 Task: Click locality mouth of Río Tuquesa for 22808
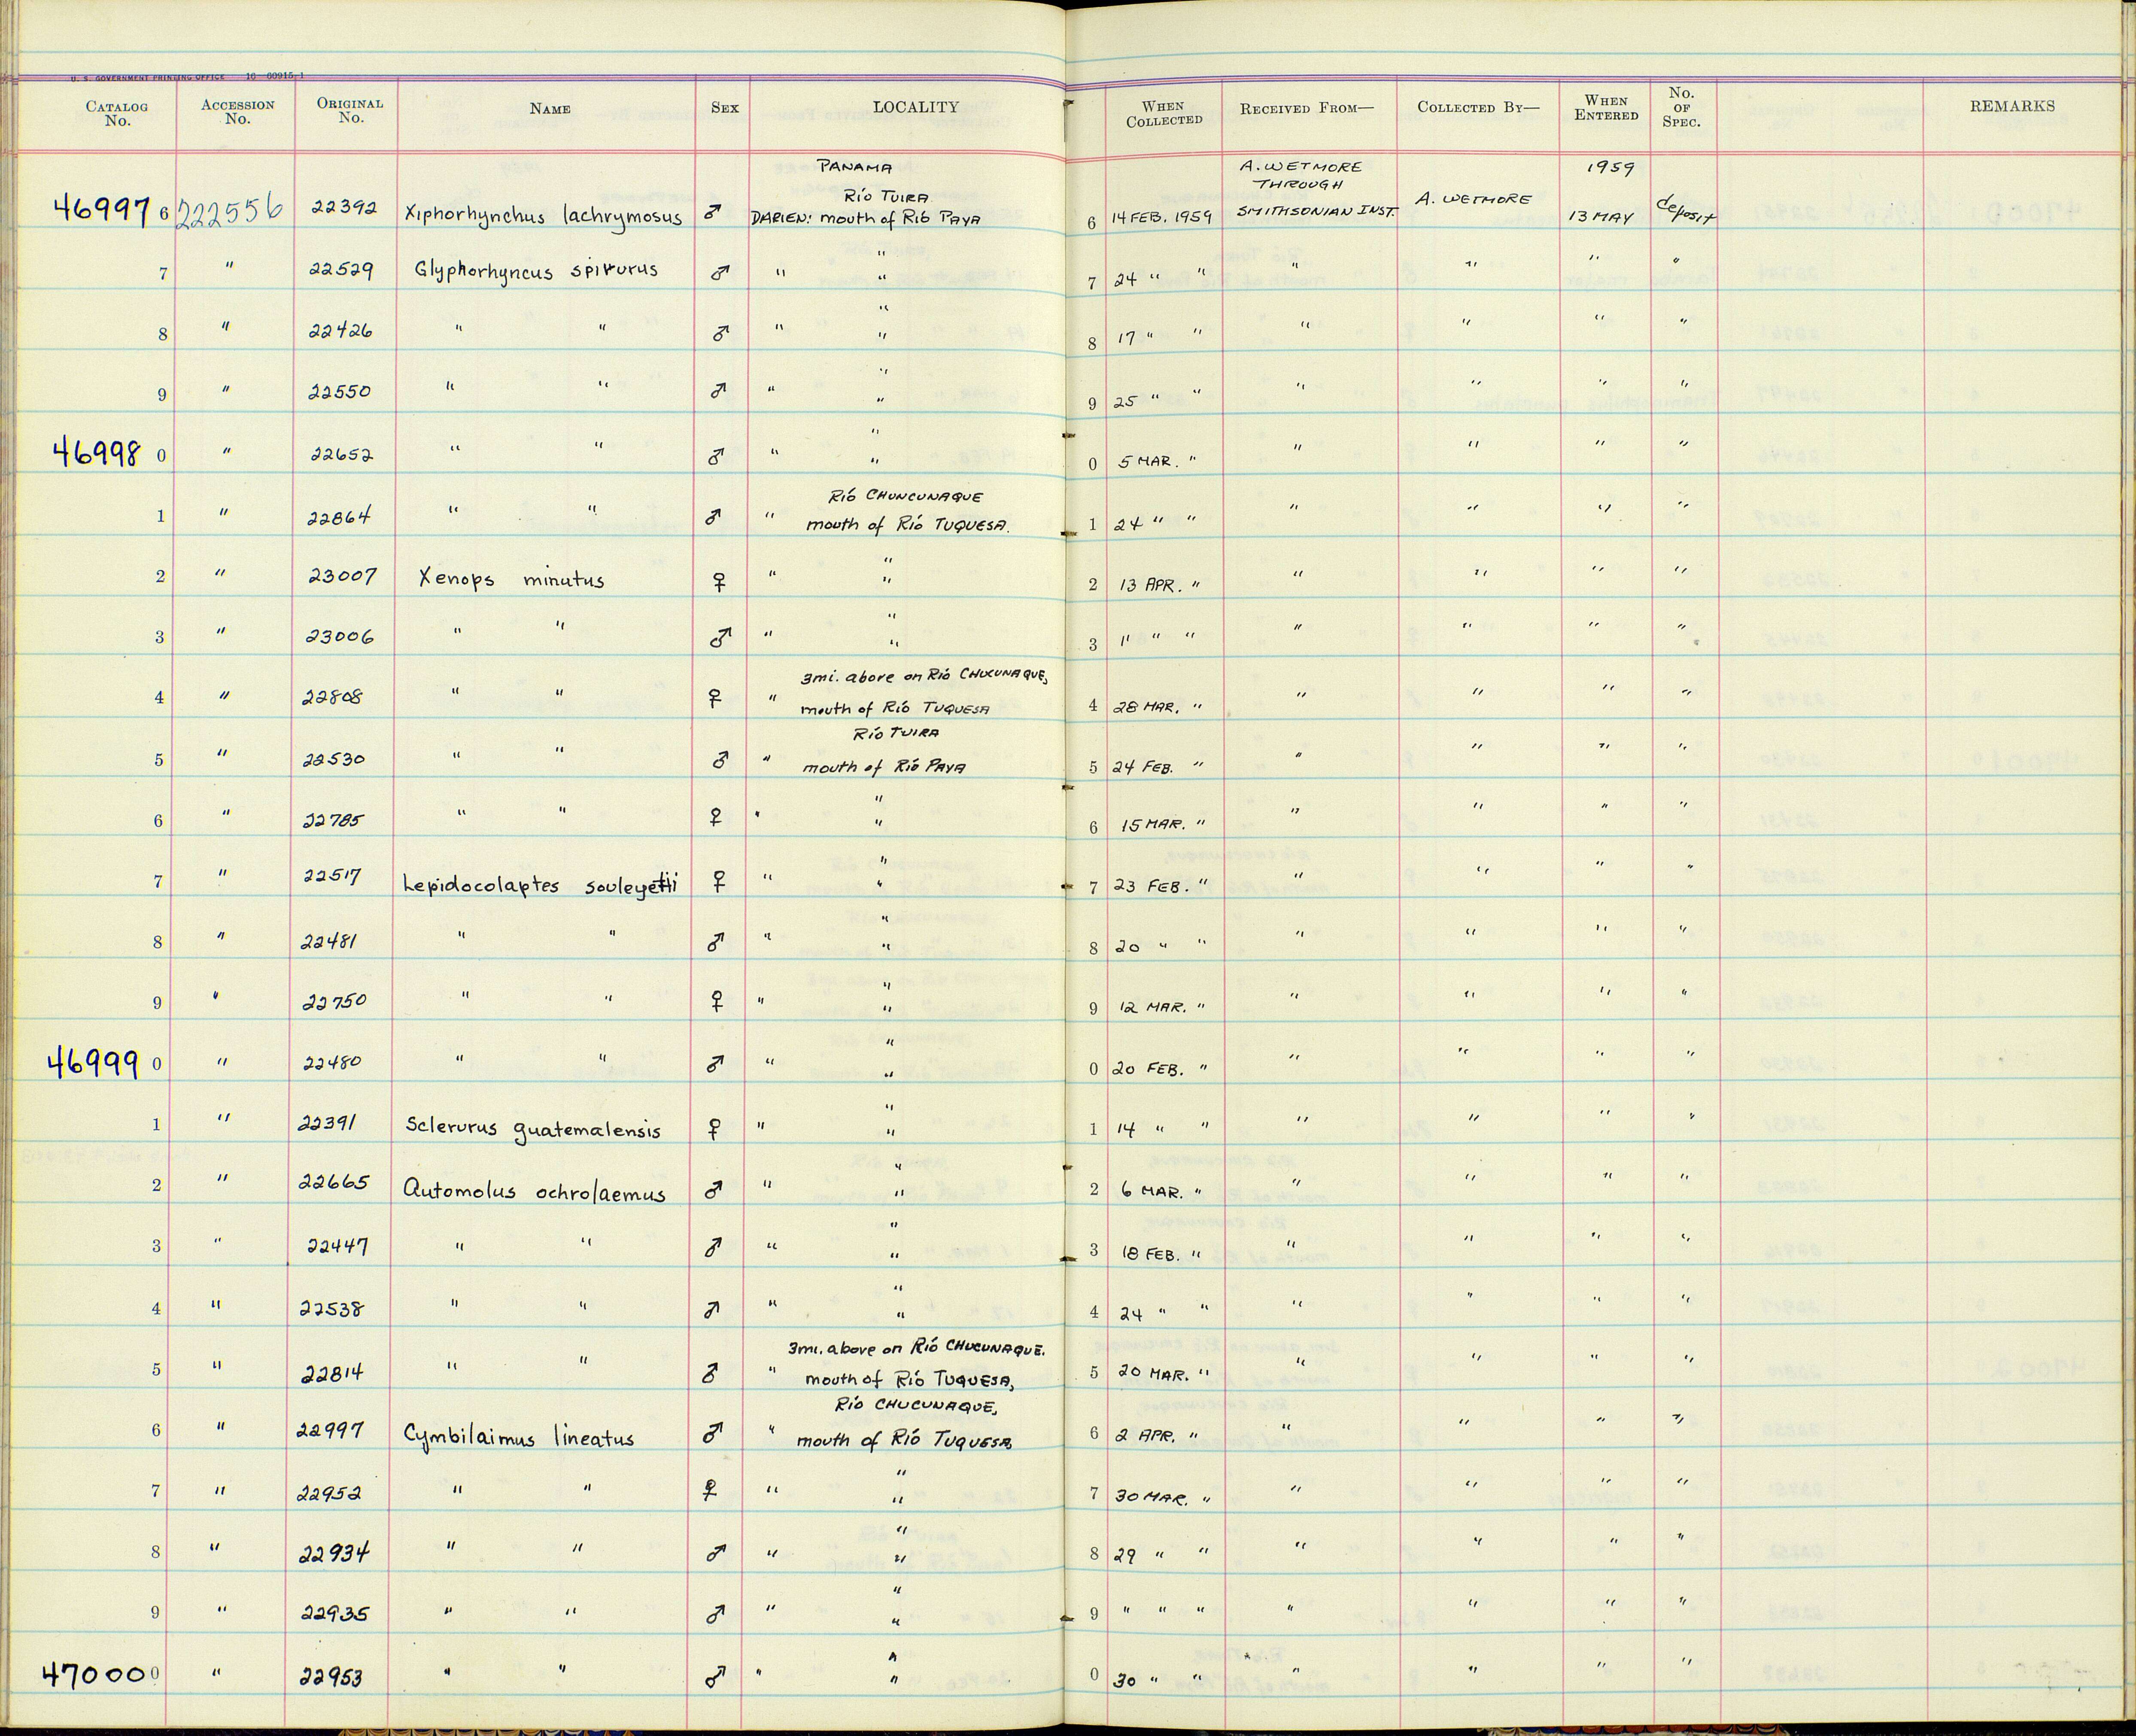(895, 708)
